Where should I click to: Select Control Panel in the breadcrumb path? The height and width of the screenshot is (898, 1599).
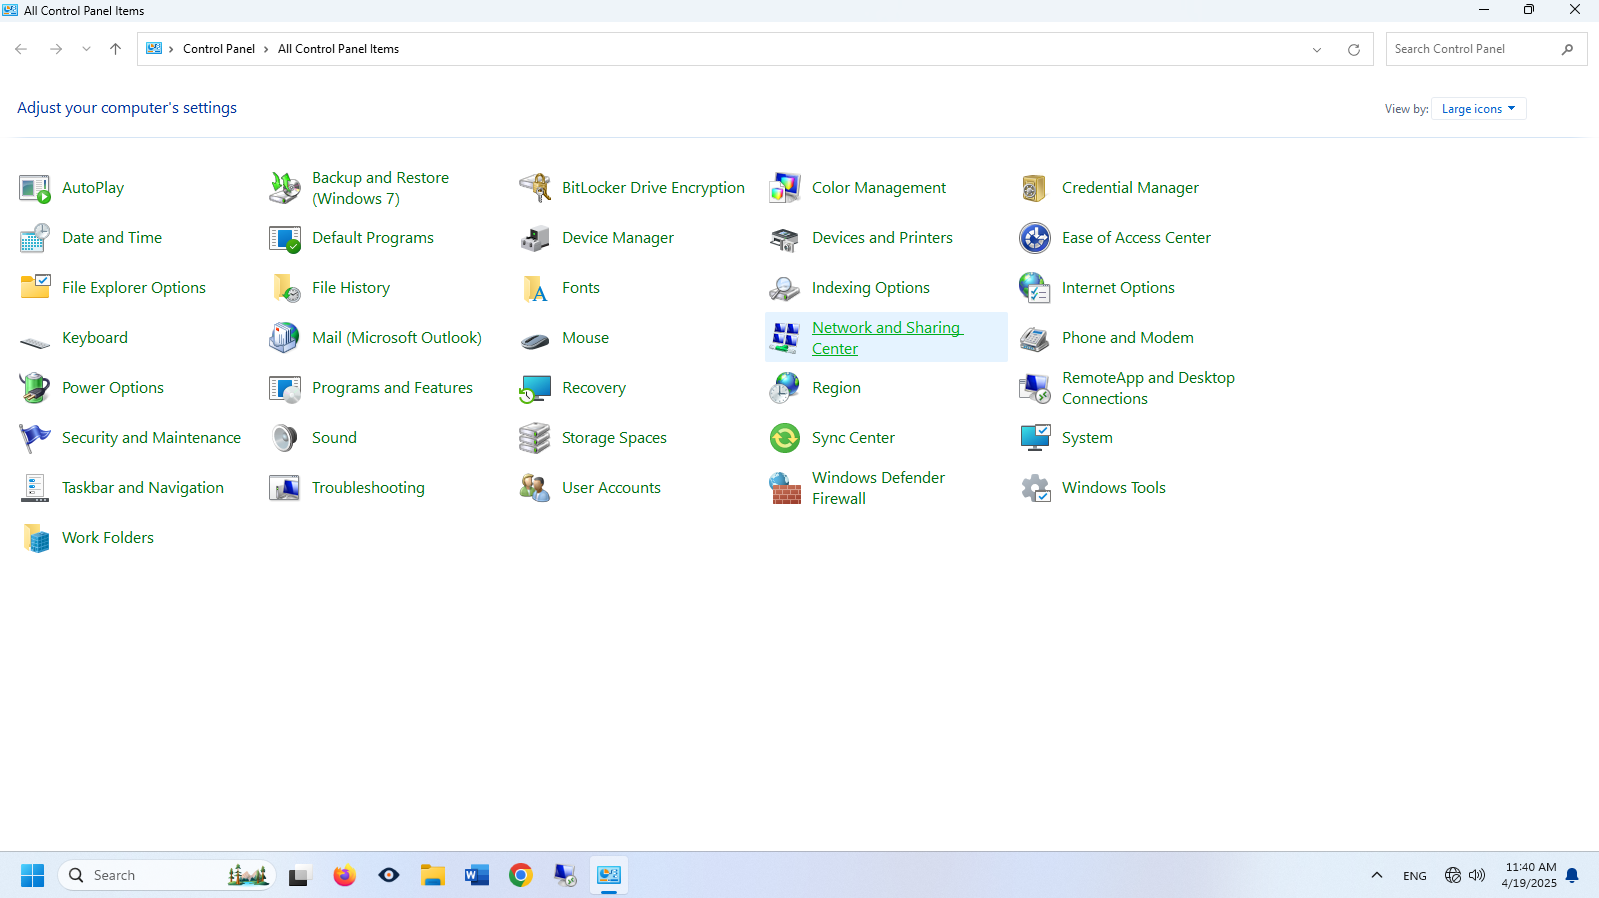click(x=219, y=49)
